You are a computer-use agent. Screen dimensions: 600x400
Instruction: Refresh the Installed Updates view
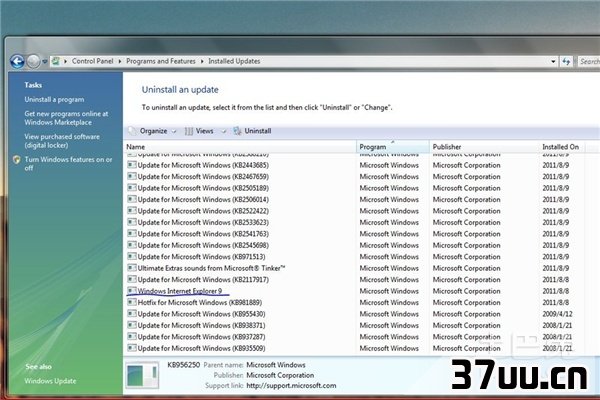[x=566, y=61]
